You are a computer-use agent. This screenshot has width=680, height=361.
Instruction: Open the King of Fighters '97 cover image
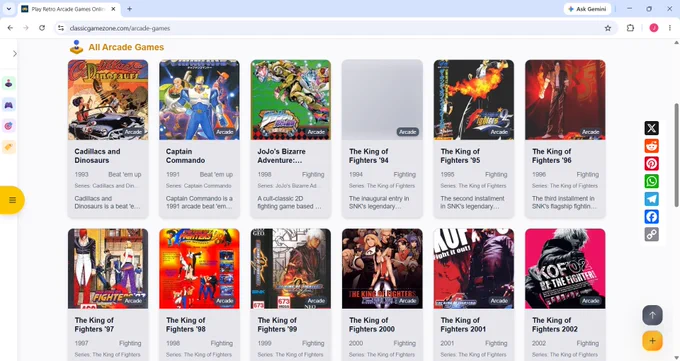coord(108,269)
